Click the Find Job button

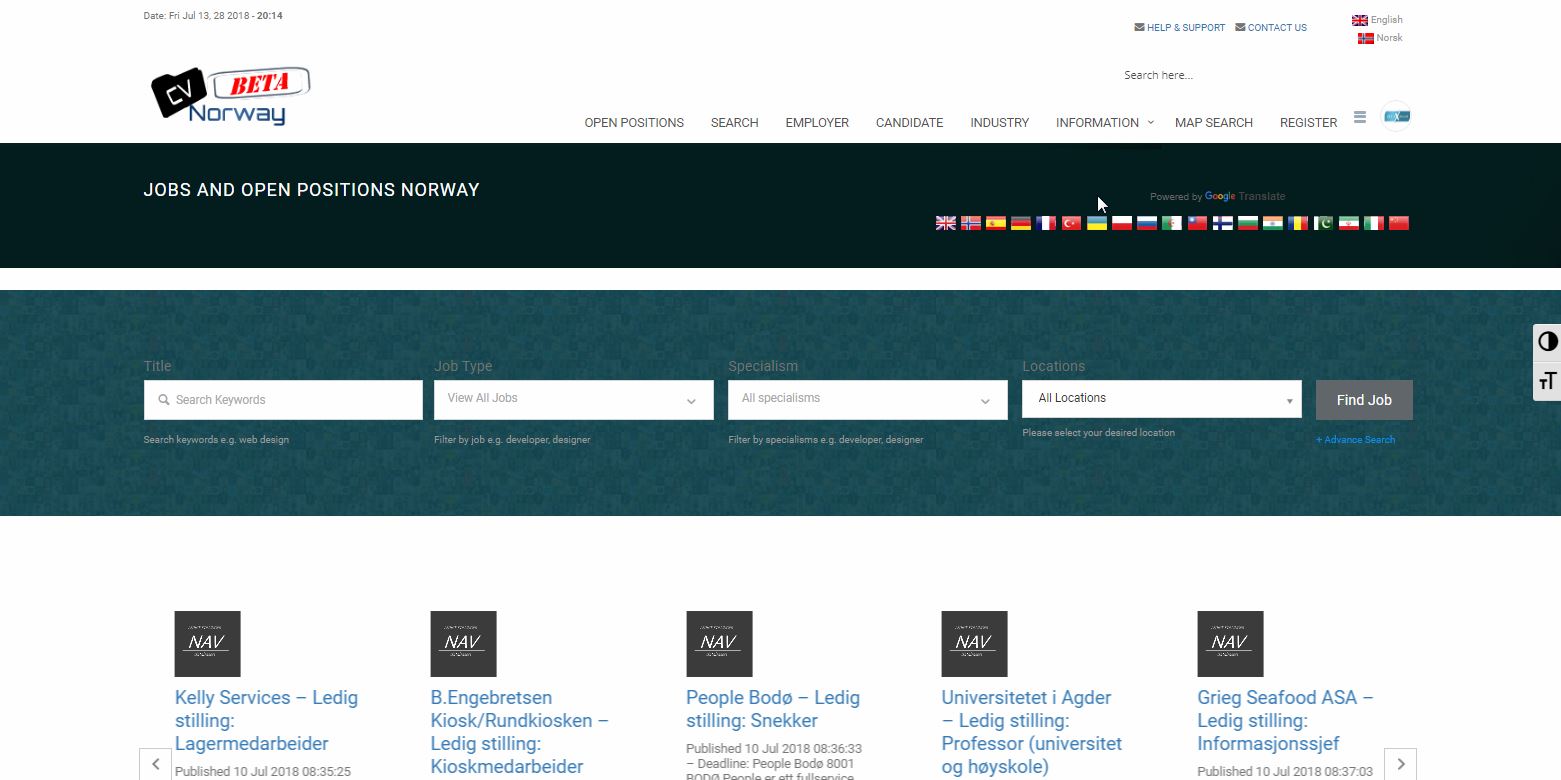pos(1364,400)
